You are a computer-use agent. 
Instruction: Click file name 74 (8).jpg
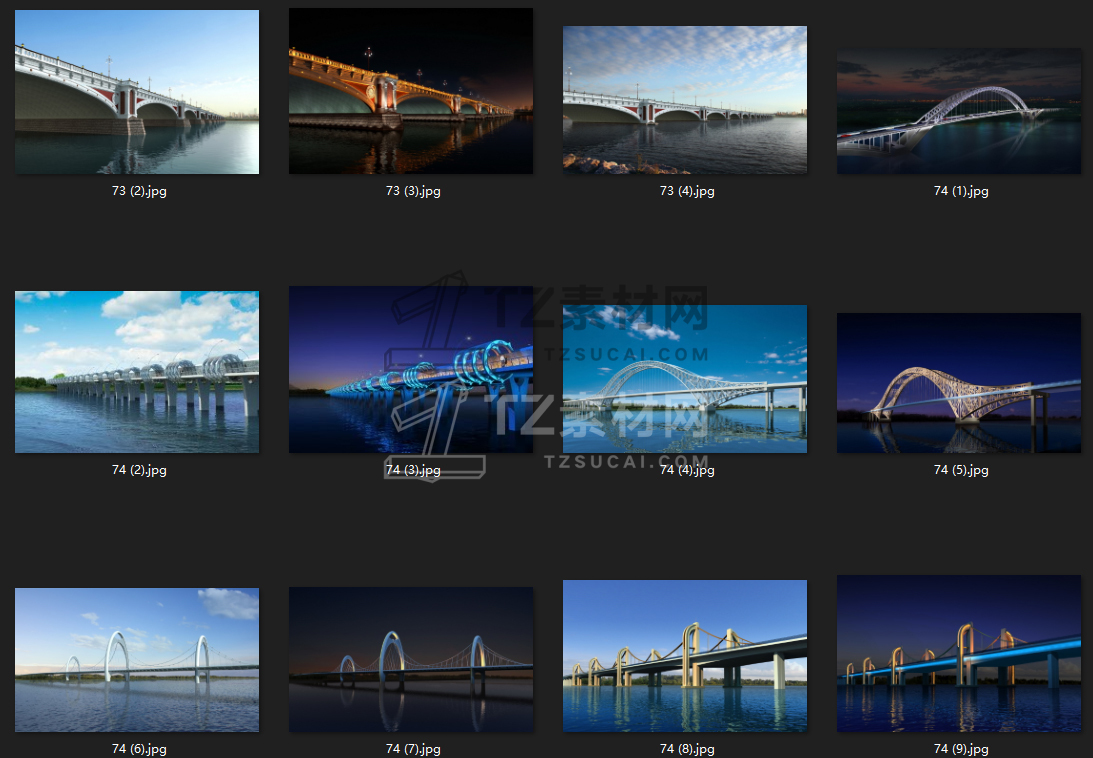coord(687,749)
